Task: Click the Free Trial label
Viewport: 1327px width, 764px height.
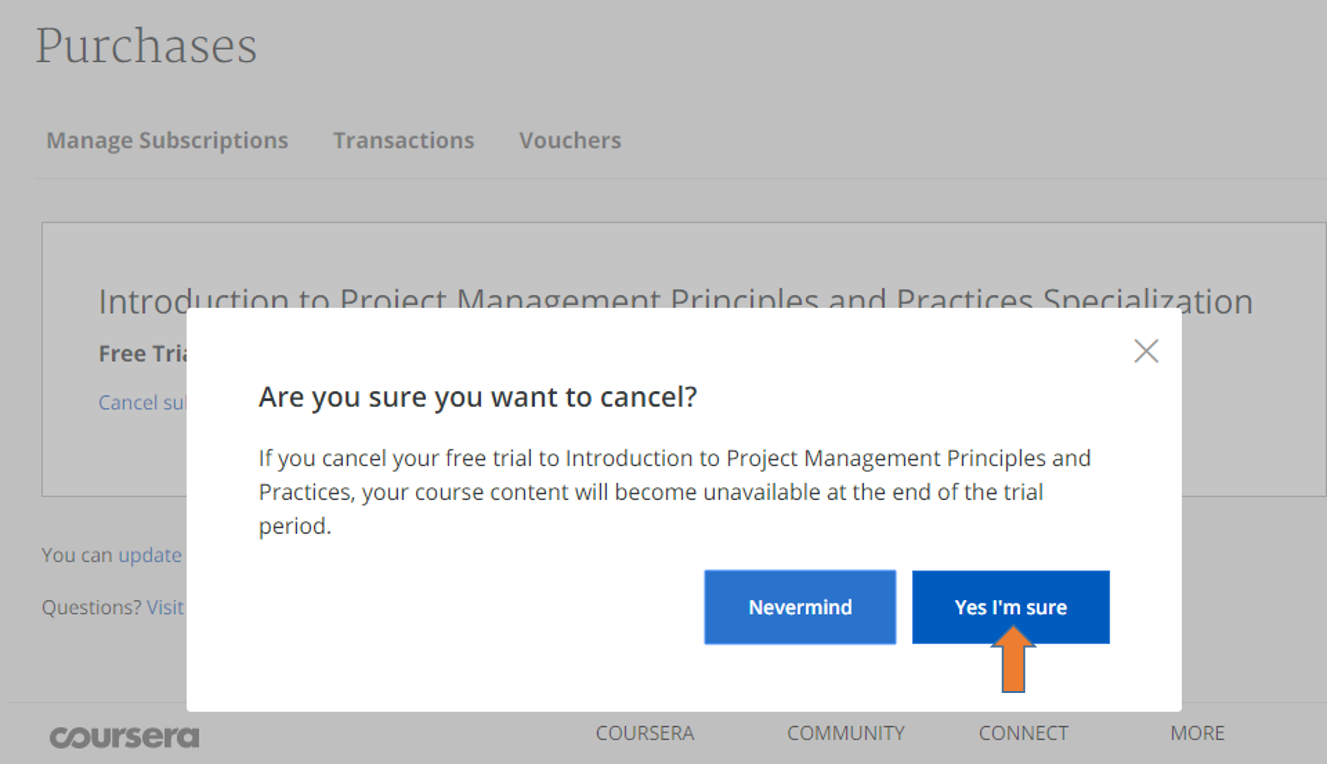Action: coord(142,354)
